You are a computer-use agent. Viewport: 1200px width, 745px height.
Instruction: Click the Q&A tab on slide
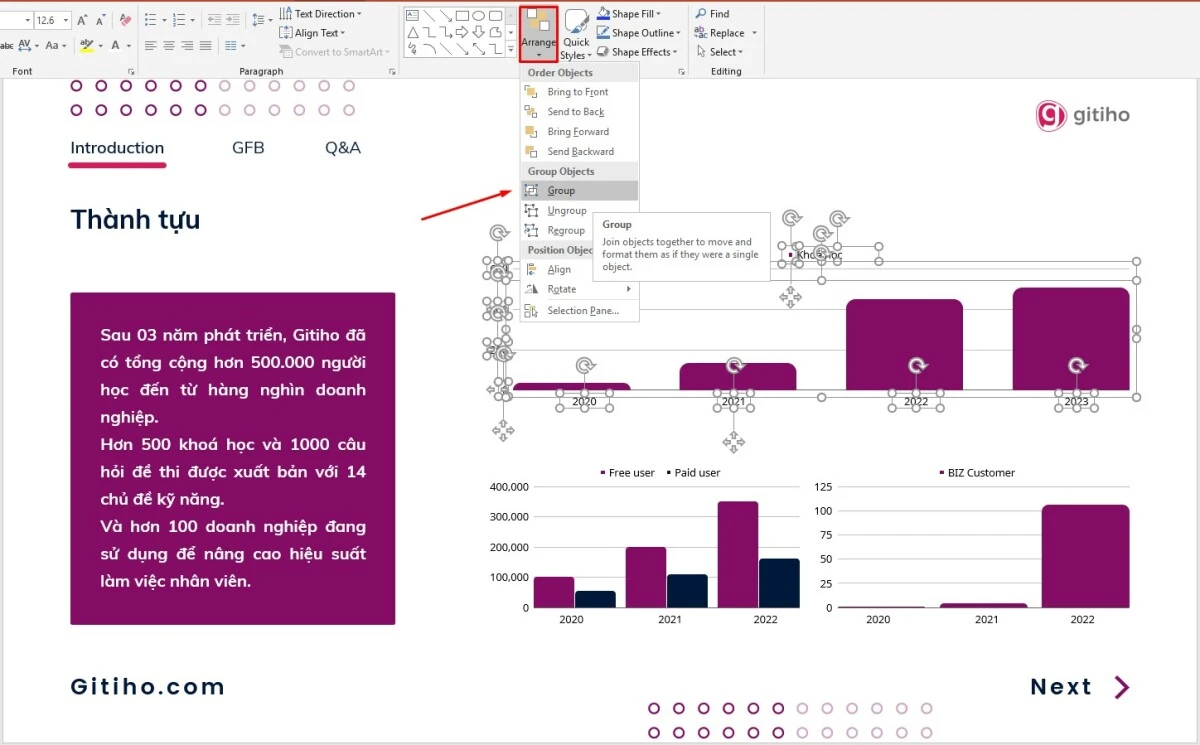pyautogui.click(x=343, y=148)
